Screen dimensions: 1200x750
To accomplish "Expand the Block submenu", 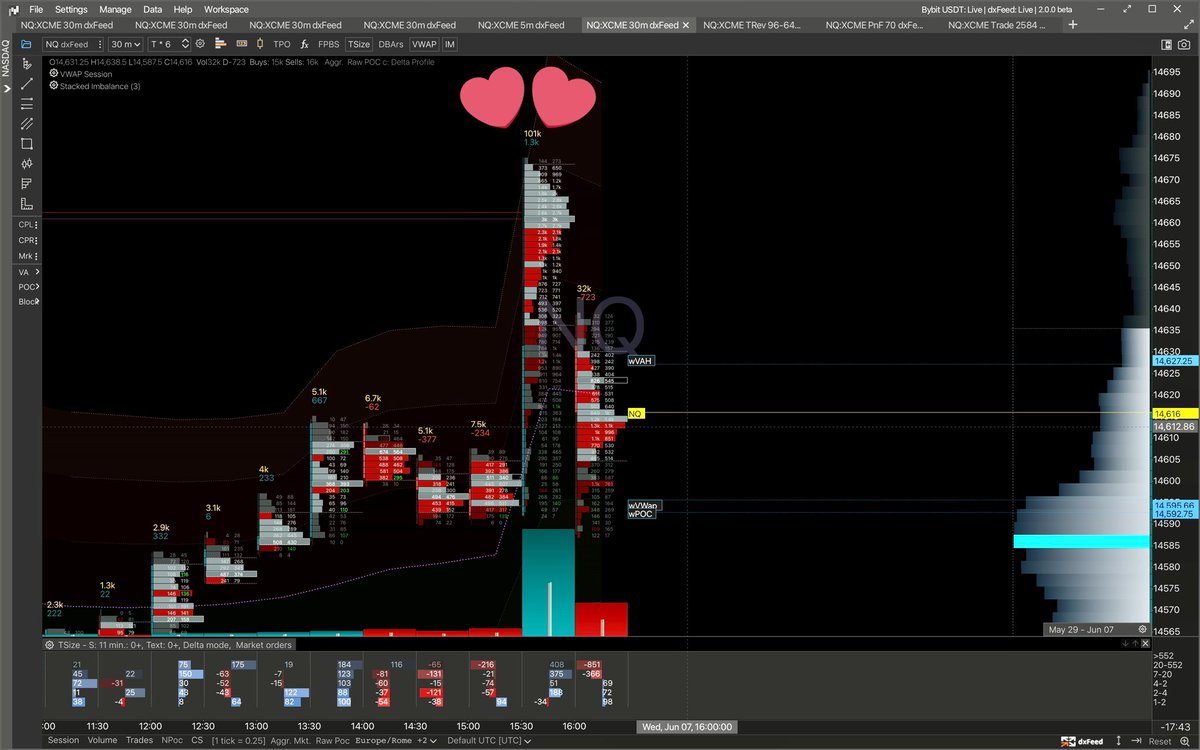I will tap(38, 302).
